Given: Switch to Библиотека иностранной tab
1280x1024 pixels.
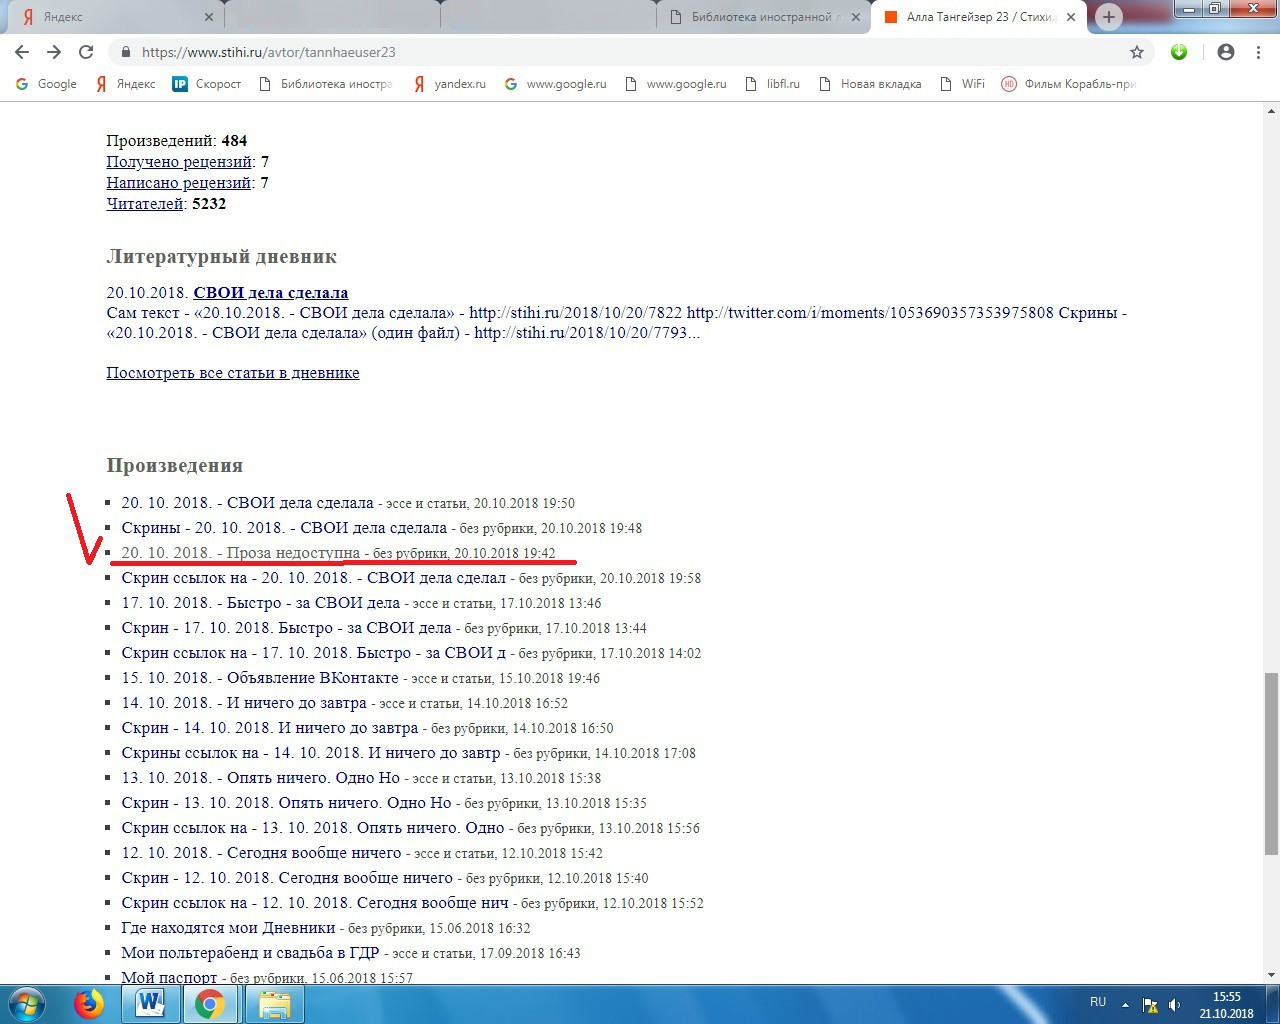Looking at the screenshot, I should pyautogui.click(x=760, y=17).
